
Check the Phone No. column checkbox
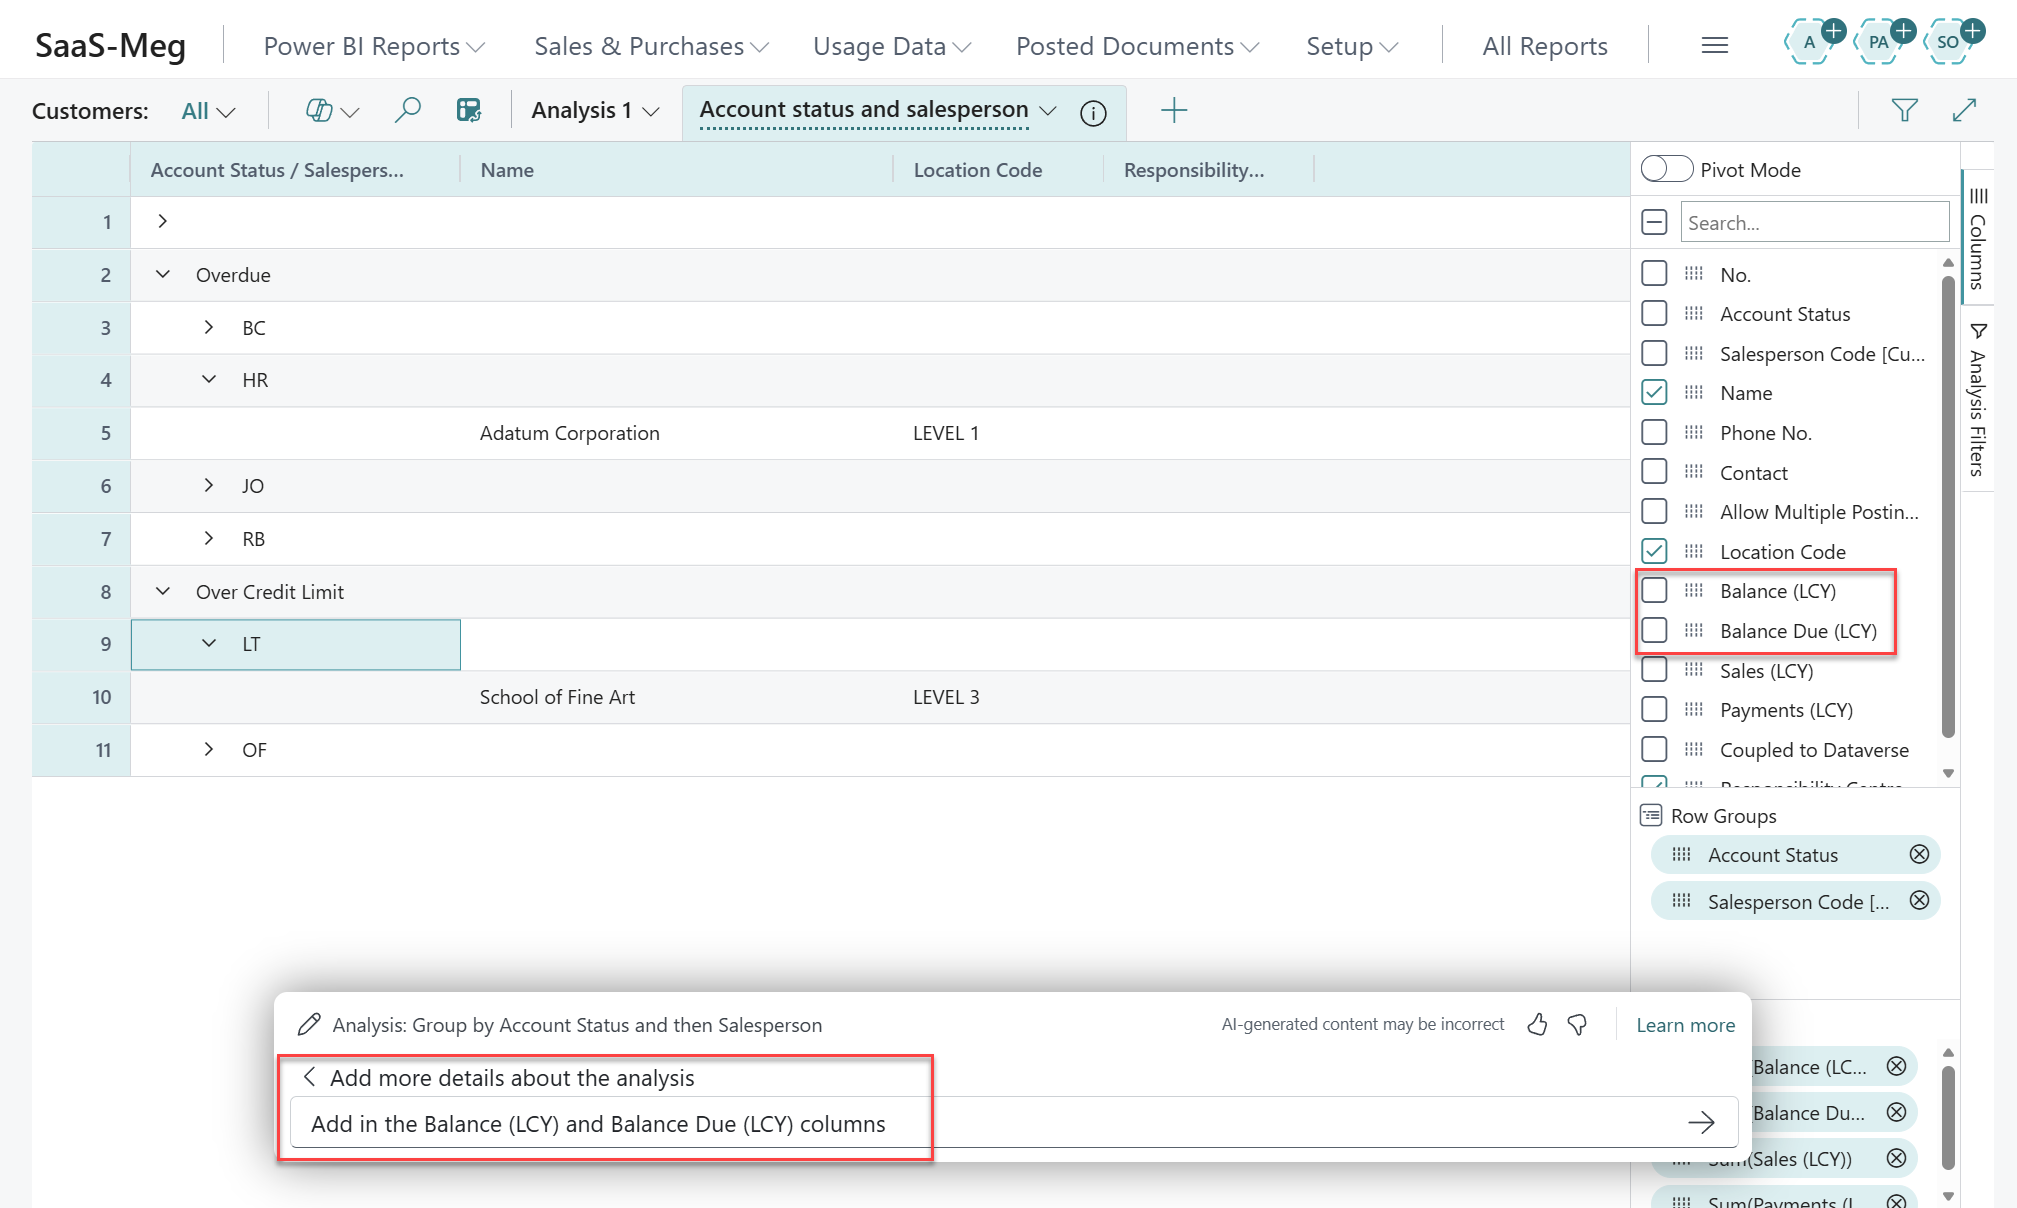click(1654, 432)
